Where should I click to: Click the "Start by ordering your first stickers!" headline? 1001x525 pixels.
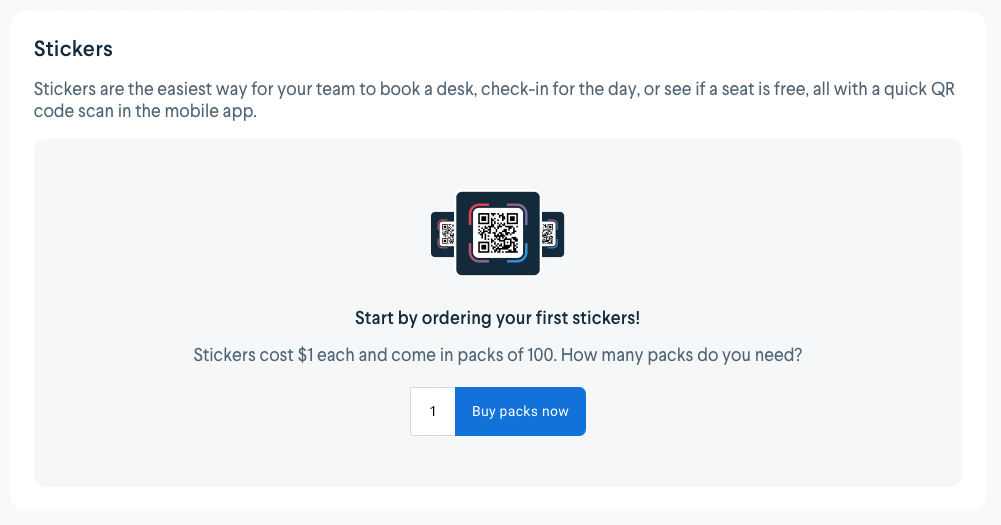tap(497, 317)
